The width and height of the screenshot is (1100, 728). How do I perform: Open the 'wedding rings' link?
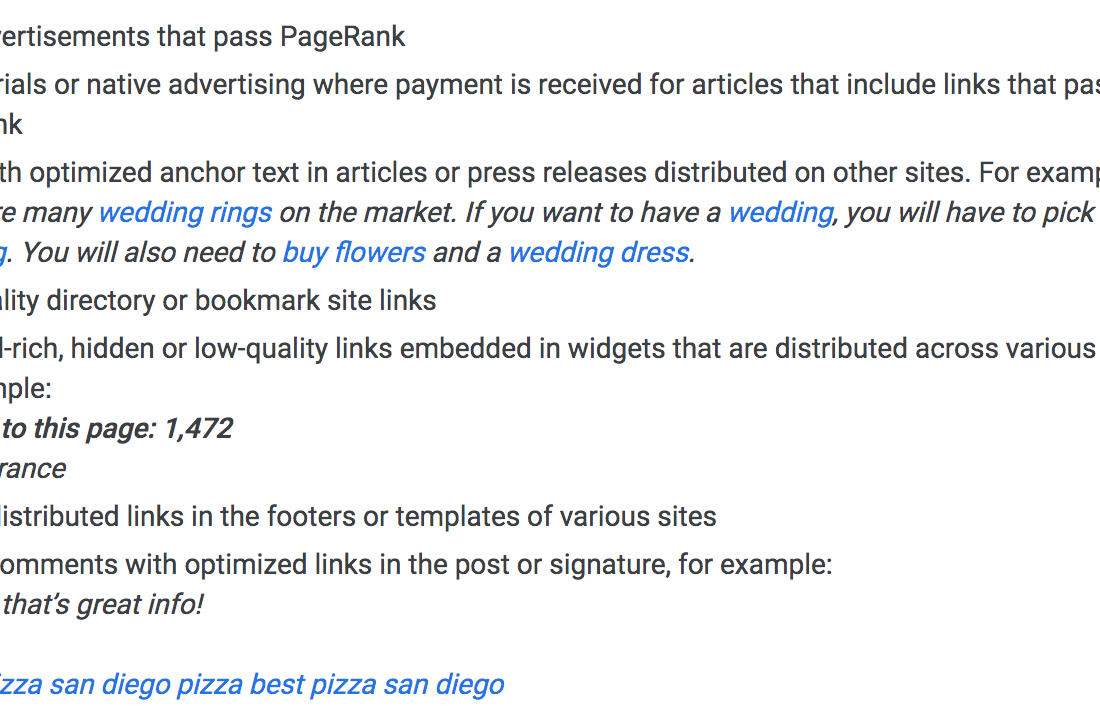185,213
